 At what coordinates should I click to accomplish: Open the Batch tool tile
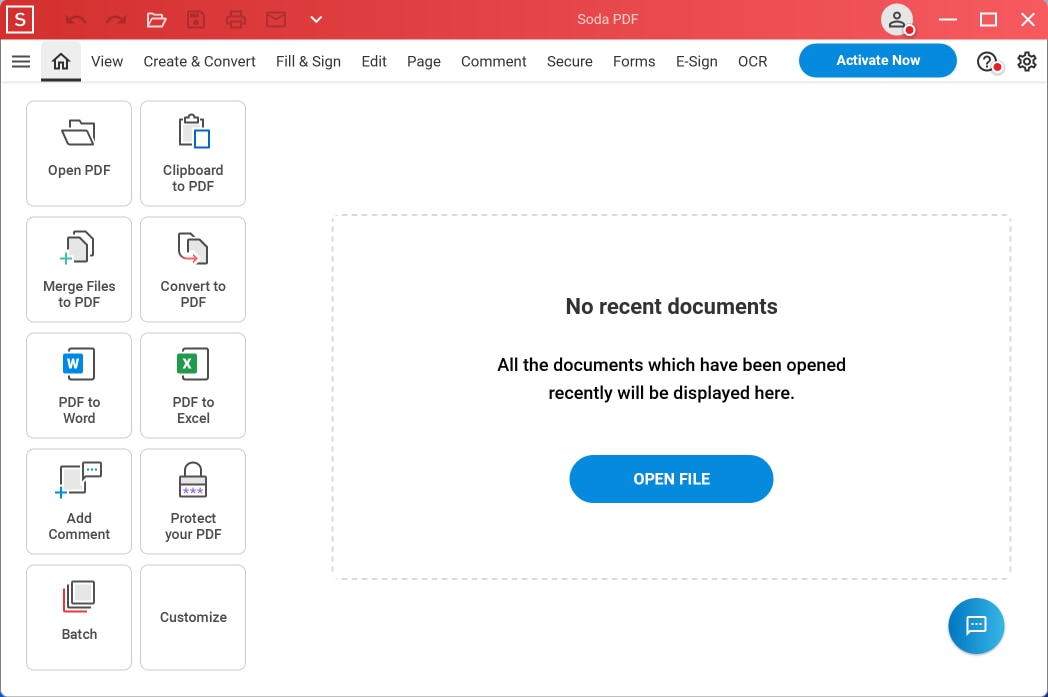[x=79, y=617]
